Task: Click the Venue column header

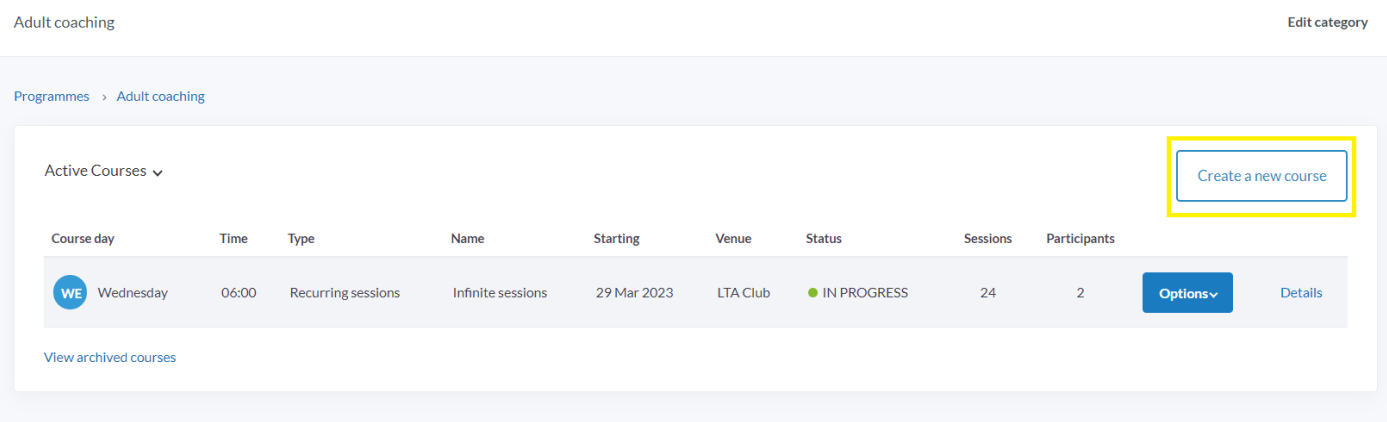Action: coord(733,239)
